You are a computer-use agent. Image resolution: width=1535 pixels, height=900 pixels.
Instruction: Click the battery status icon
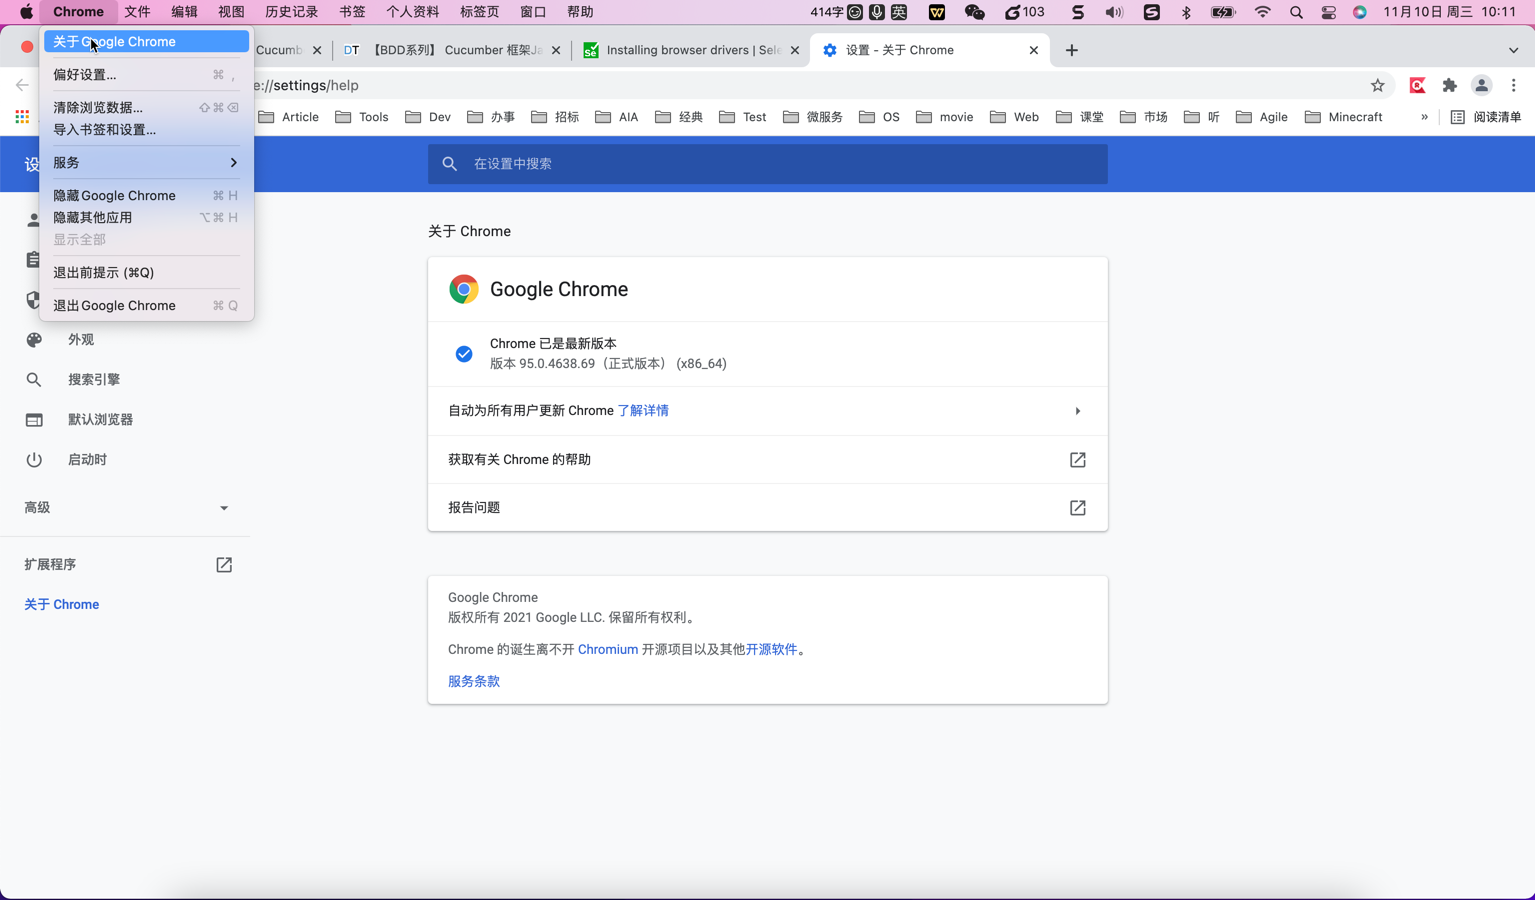(x=1223, y=12)
